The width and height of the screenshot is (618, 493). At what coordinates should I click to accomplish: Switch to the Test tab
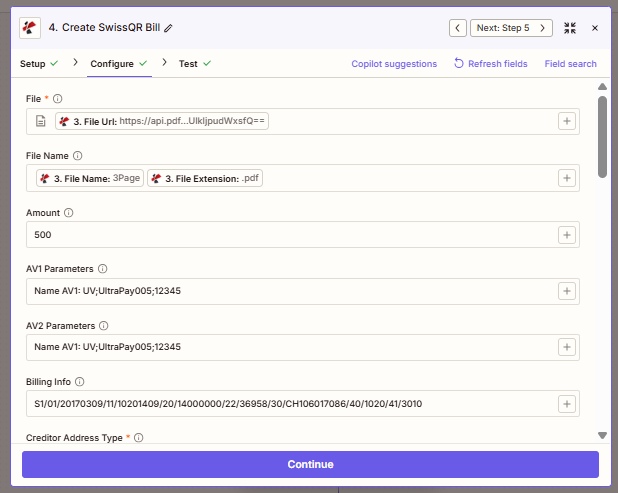(188, 64)
